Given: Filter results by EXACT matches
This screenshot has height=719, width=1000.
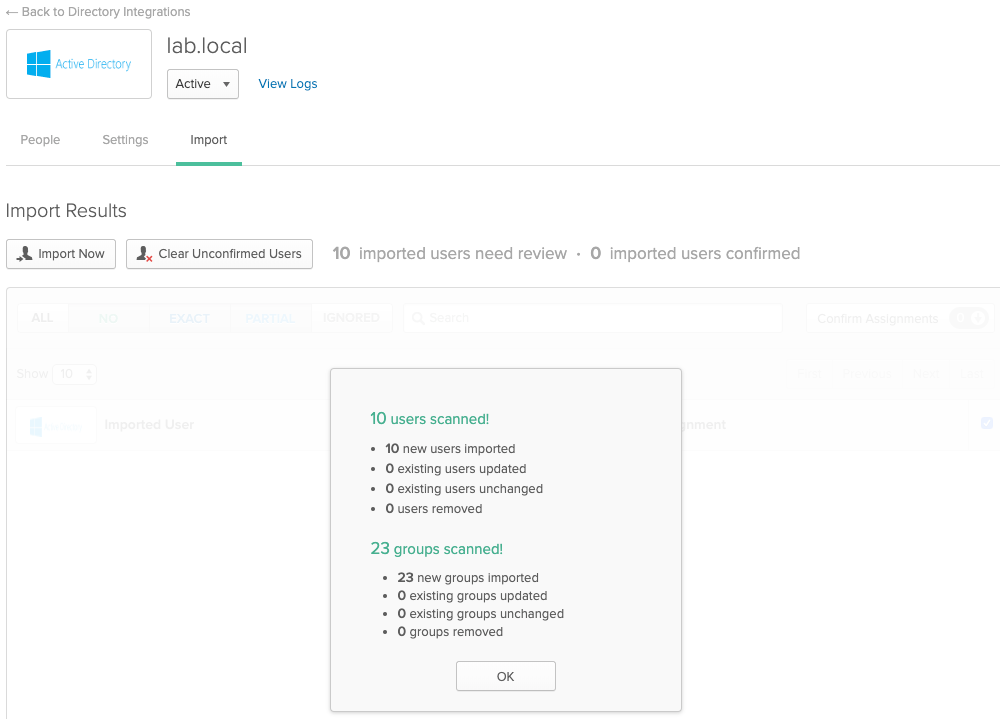Looking at the screenshot, I should coord(189,318).
